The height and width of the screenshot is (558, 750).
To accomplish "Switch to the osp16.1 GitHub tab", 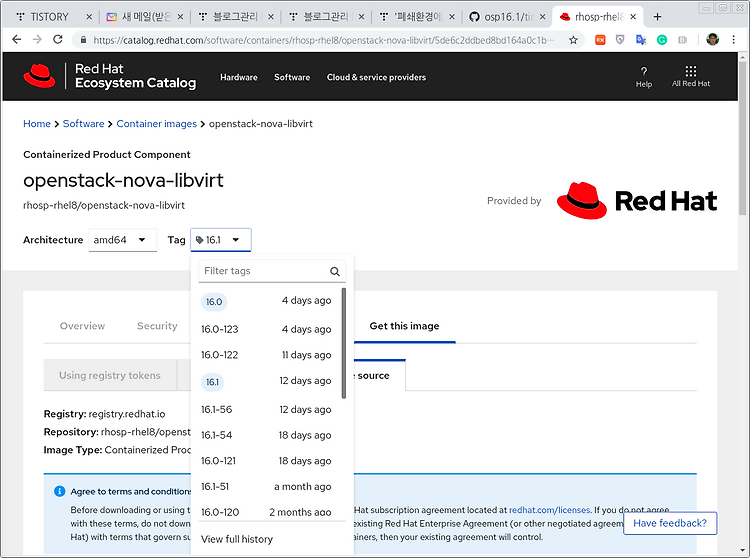I will 506,17.
